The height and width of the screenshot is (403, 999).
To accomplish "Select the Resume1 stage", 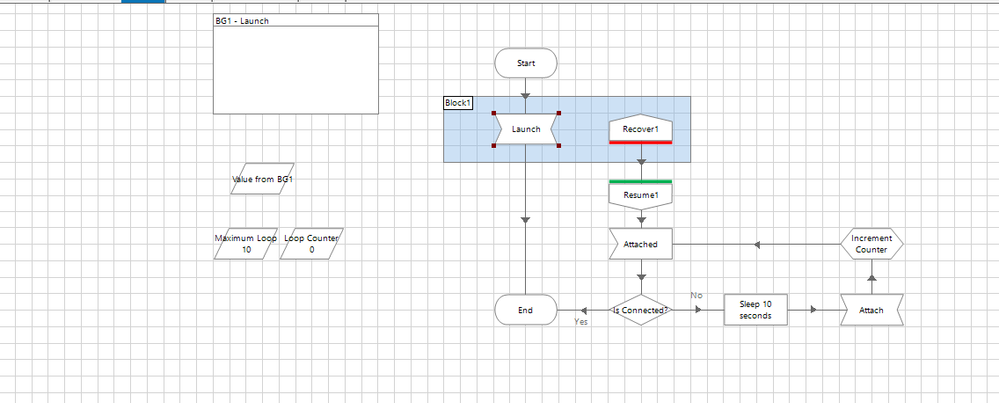I will [x=640, y=195].
